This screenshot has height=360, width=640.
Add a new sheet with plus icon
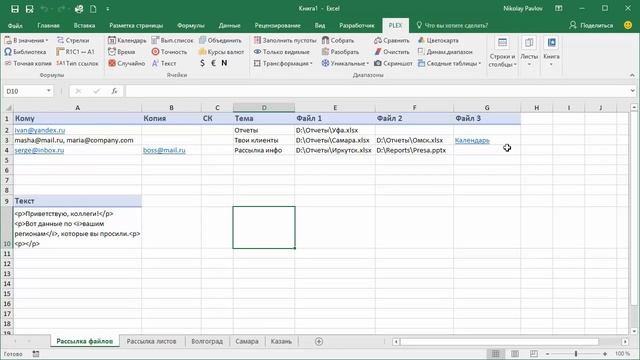coord(319,341)
